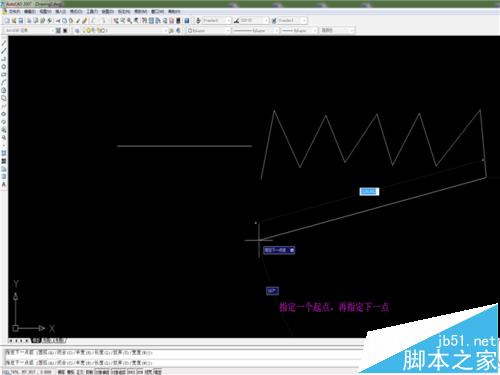Select the Hatch tool
This screenshot has height=375, width=500.
pyautogui.click(x=4, y=153)
